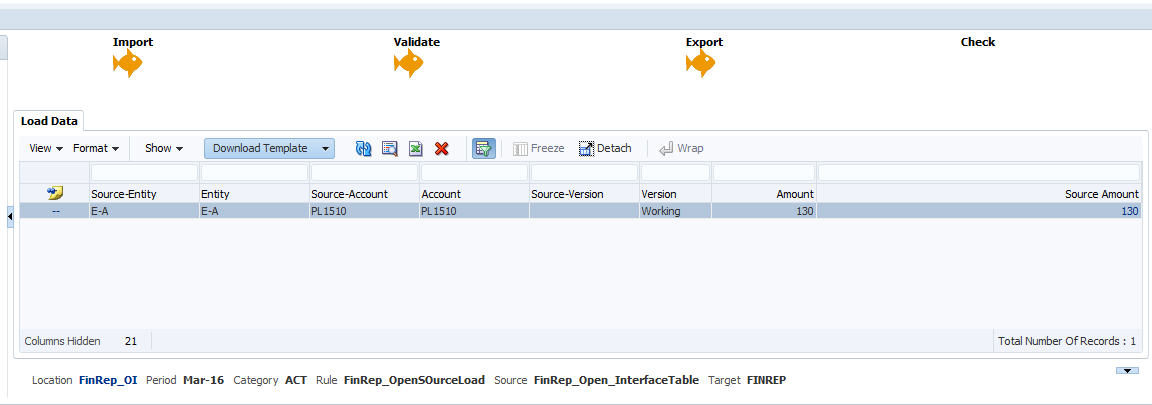Collapse the left panel splitter arrow
Image resolution: width=1152 pixels, height=405 pixels.
point(10,216)
